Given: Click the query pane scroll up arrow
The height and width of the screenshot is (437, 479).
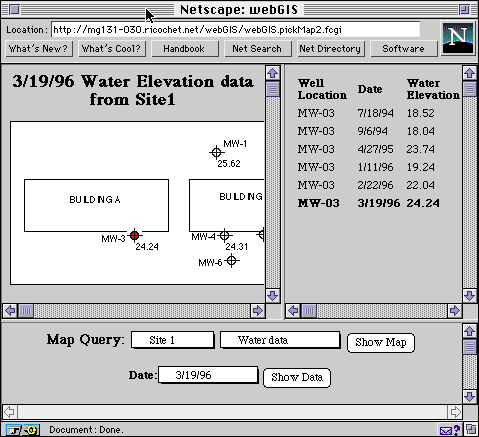Looking at the screenshot, I should pyautogui.click(x=470, y=331).
